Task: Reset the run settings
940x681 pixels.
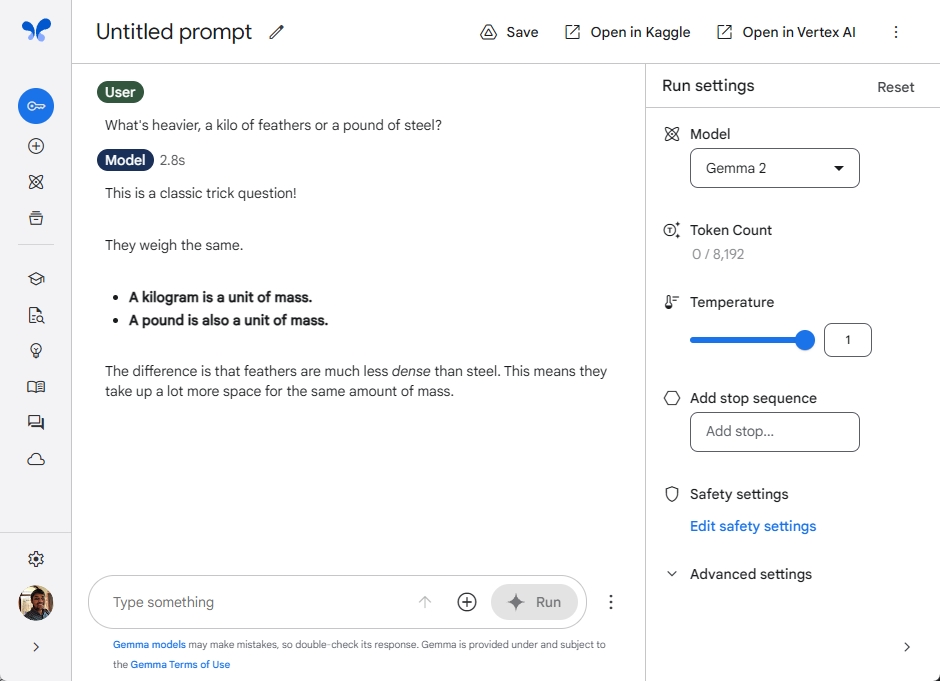Action: 895,87
